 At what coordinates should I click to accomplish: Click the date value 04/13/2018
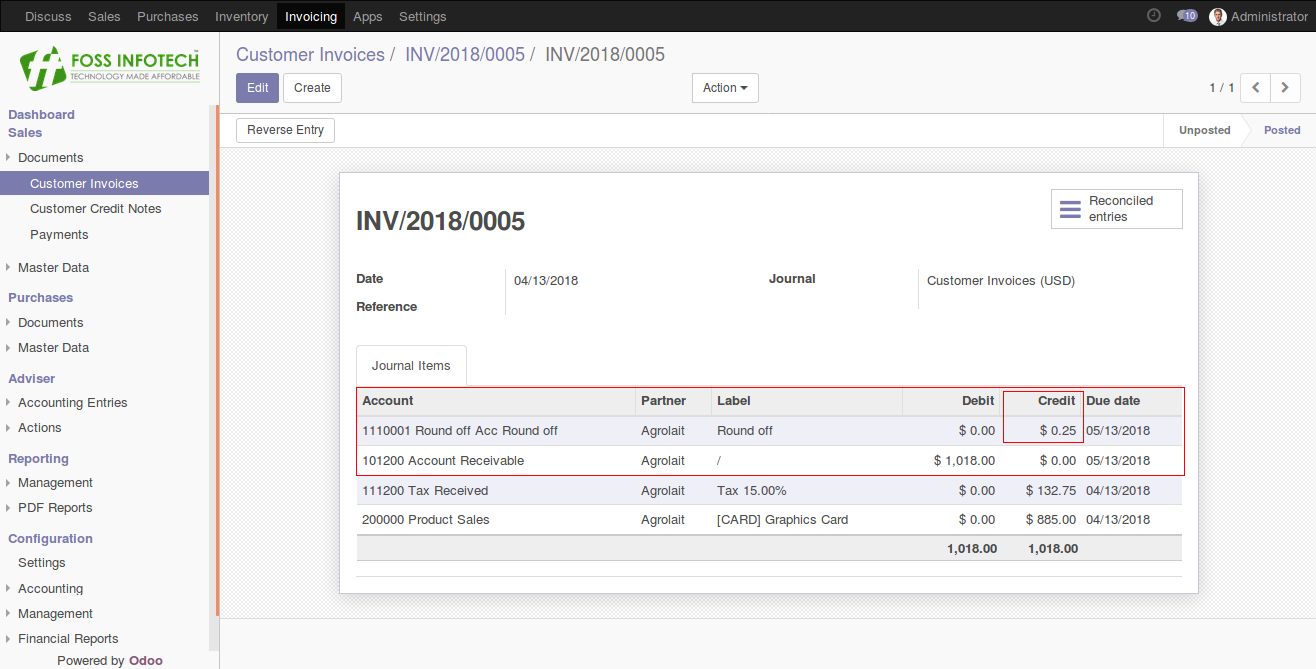click(546, 281)
